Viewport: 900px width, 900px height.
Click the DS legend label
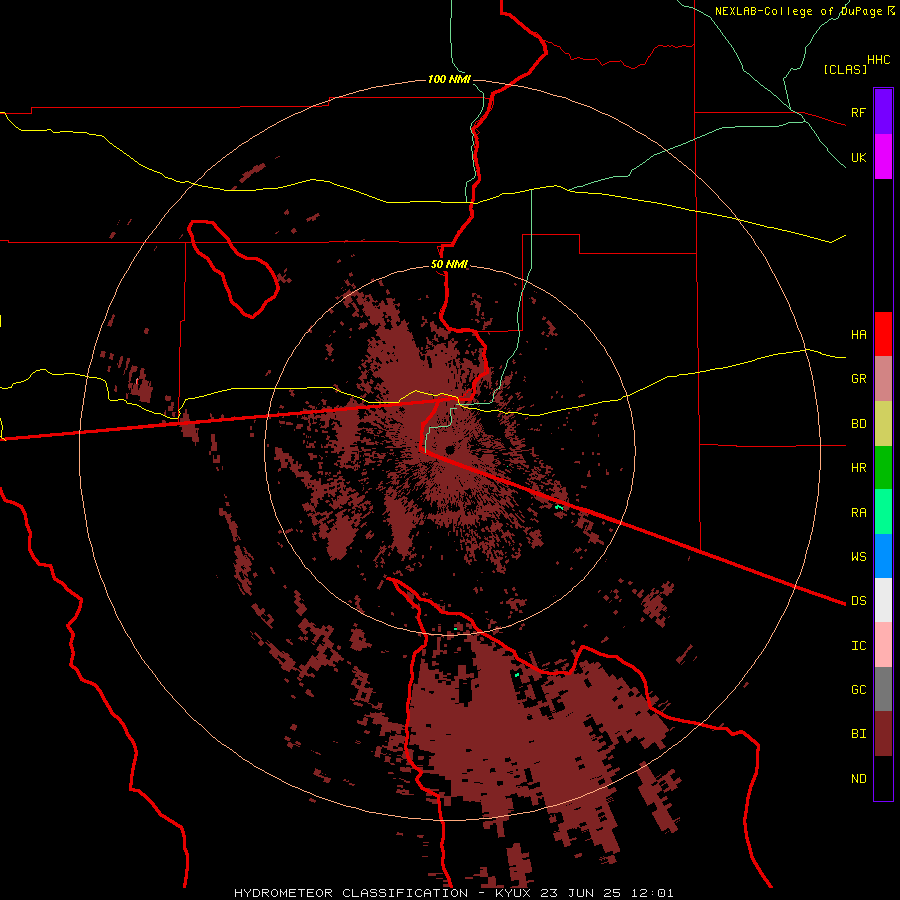[x=858, y=600]
